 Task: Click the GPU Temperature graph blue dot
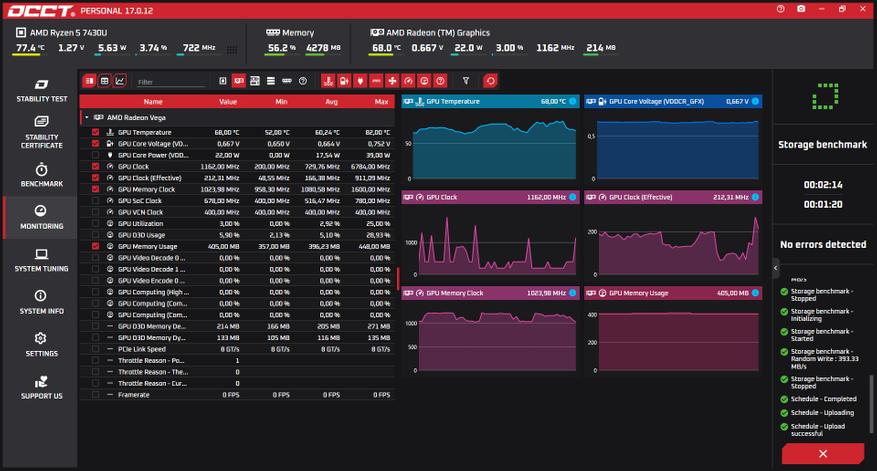coord(573,101)
